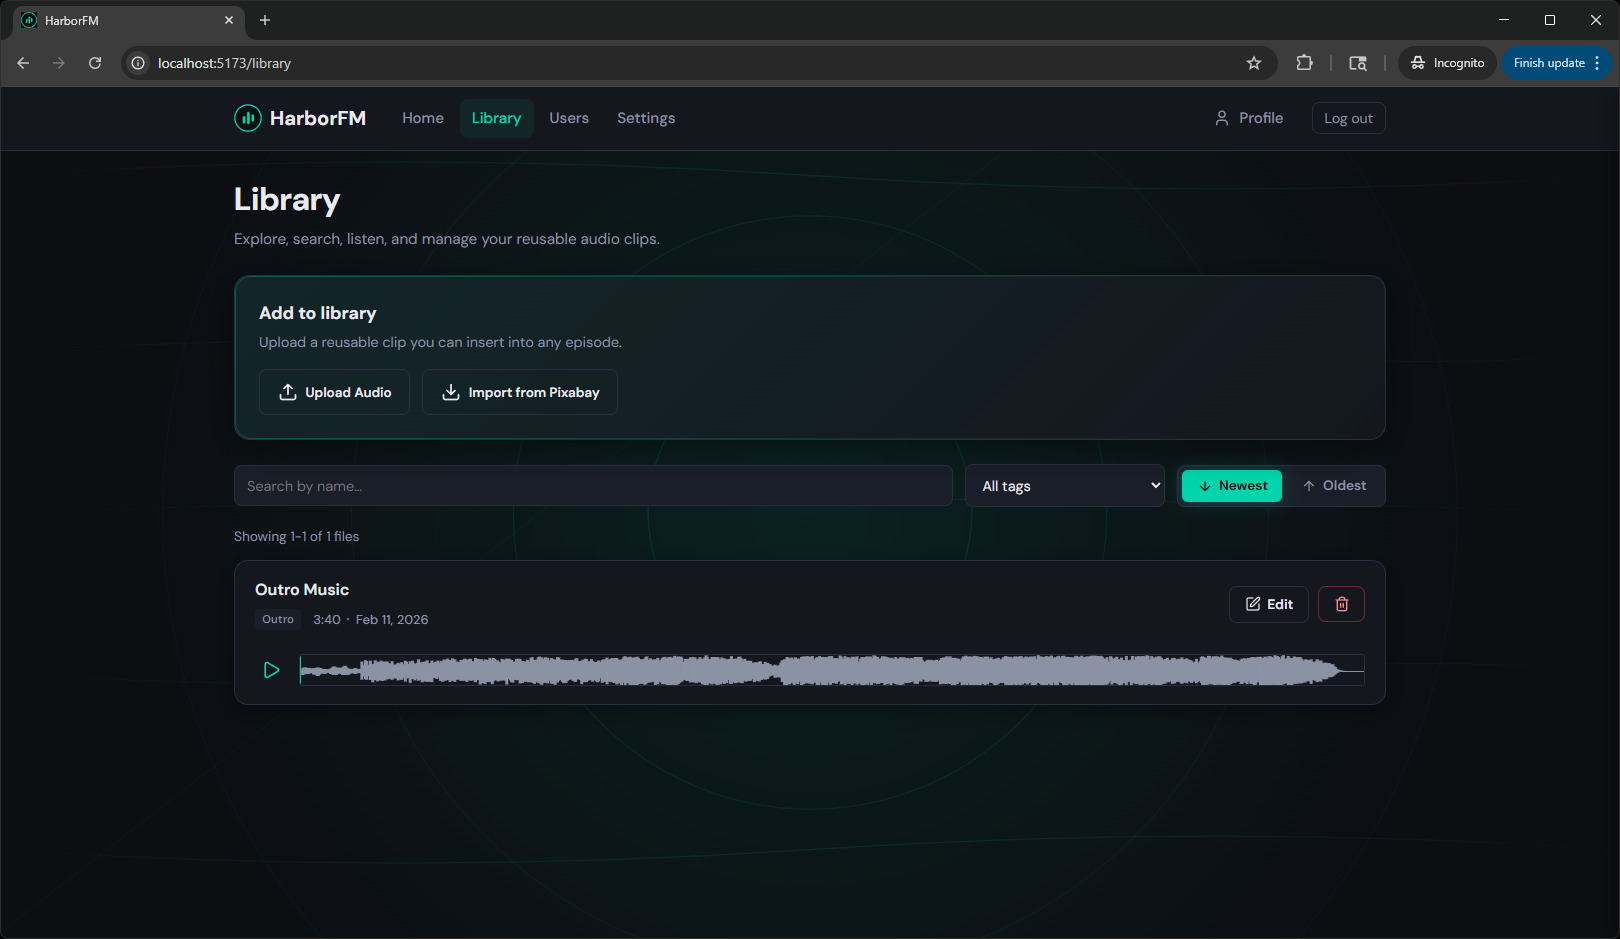Image resolution: width=1620 pixels, height=939 pixels.
Task: Enable Newest sorting order
Action: 1231,485
